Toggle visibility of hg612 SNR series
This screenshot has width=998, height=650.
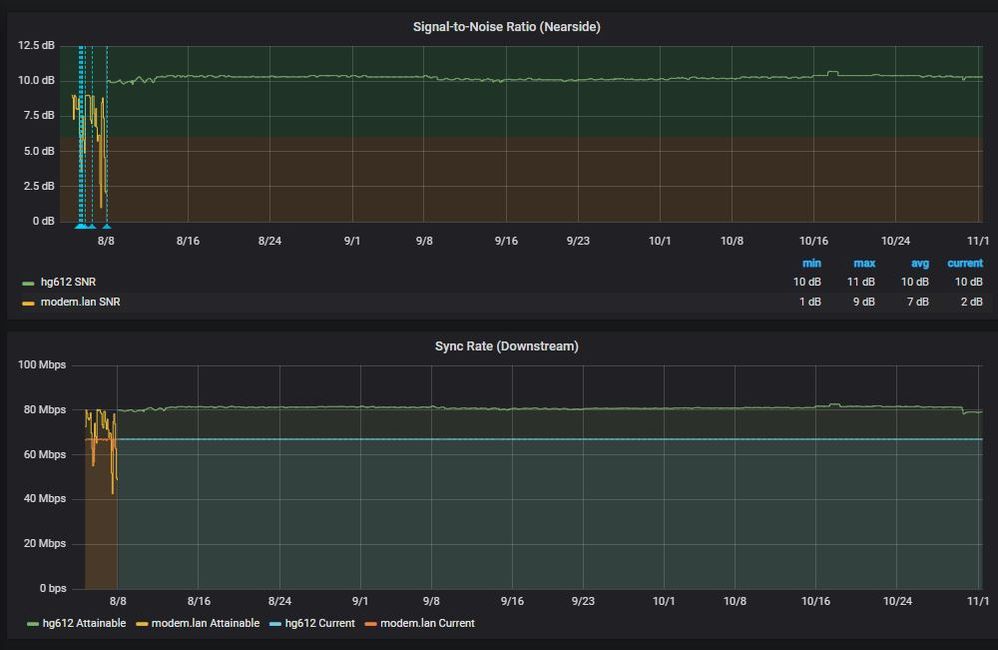(68, 282)
